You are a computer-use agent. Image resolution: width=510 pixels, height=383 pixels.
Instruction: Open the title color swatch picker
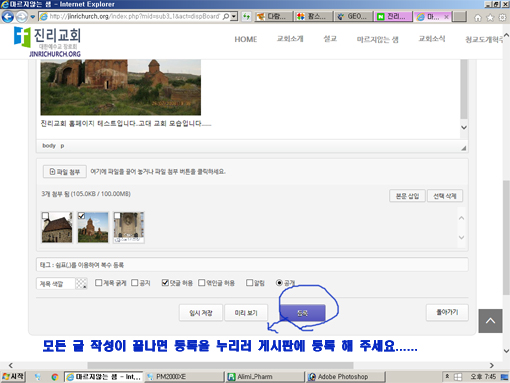click(81, 284)
